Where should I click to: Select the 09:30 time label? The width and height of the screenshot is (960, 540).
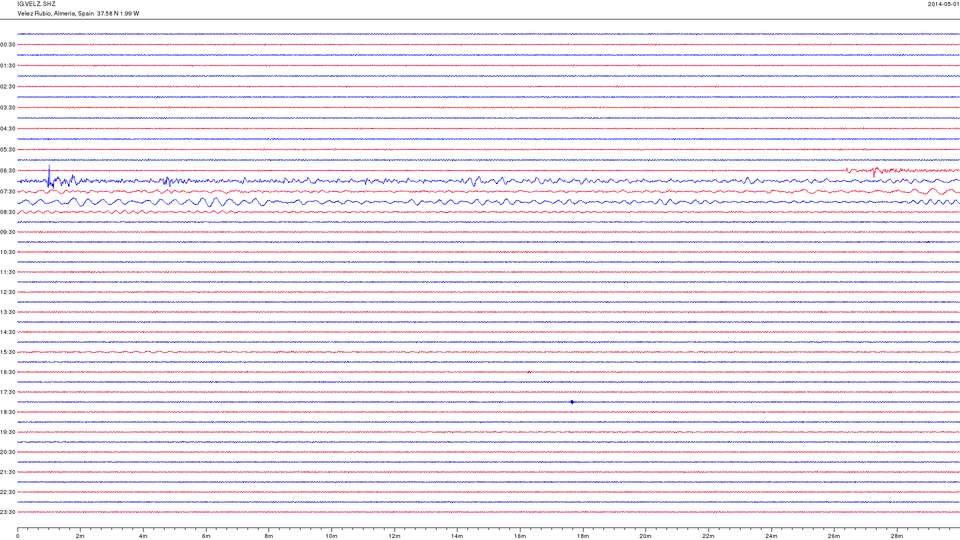(x=8, y=233)
